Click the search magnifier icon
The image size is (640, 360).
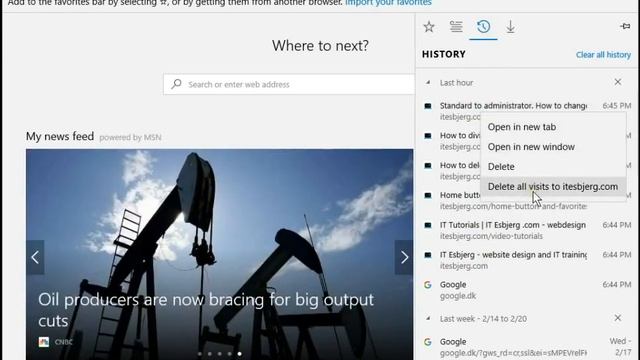click(176, 84)
